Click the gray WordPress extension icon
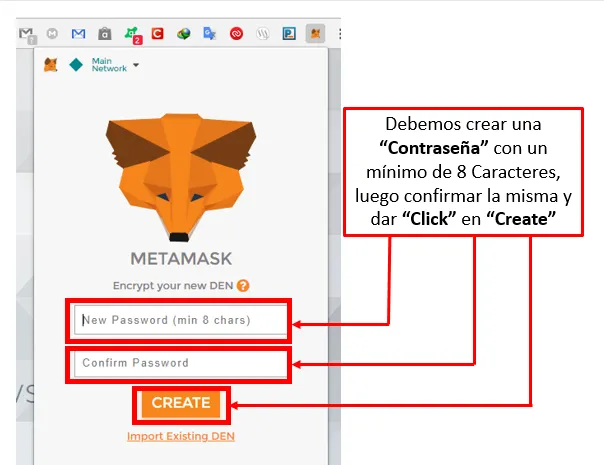 point(262,34)
